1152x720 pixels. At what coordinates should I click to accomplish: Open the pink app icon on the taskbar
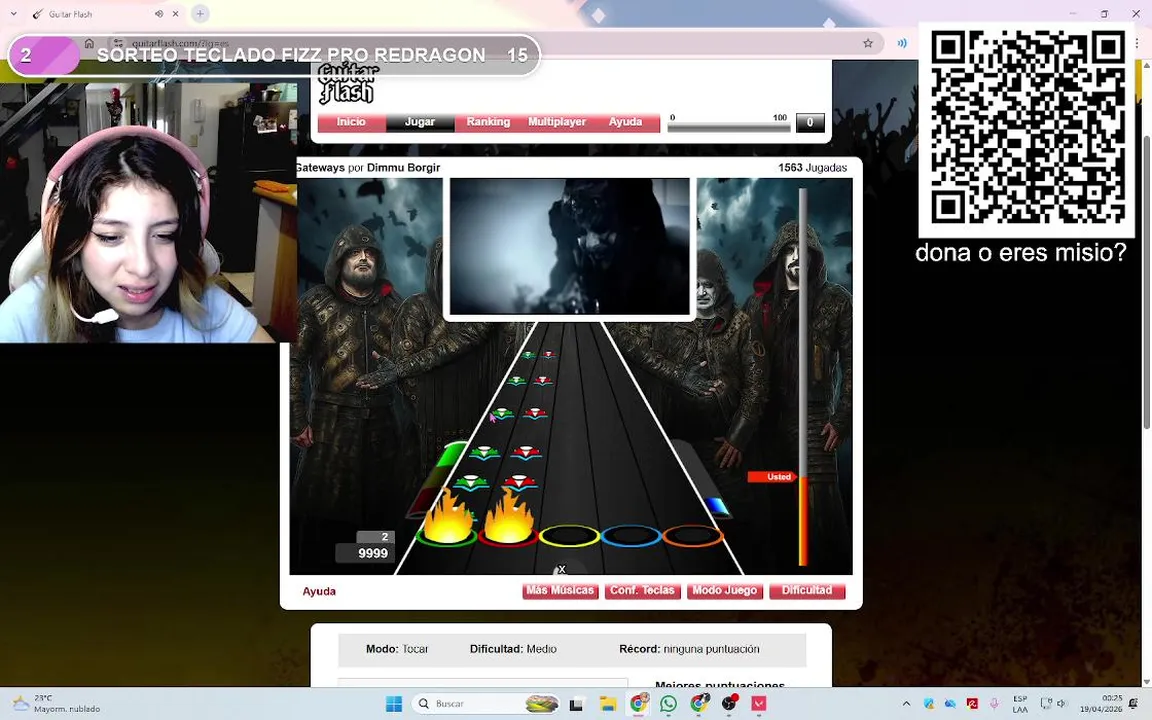click(x=759, y=704)
